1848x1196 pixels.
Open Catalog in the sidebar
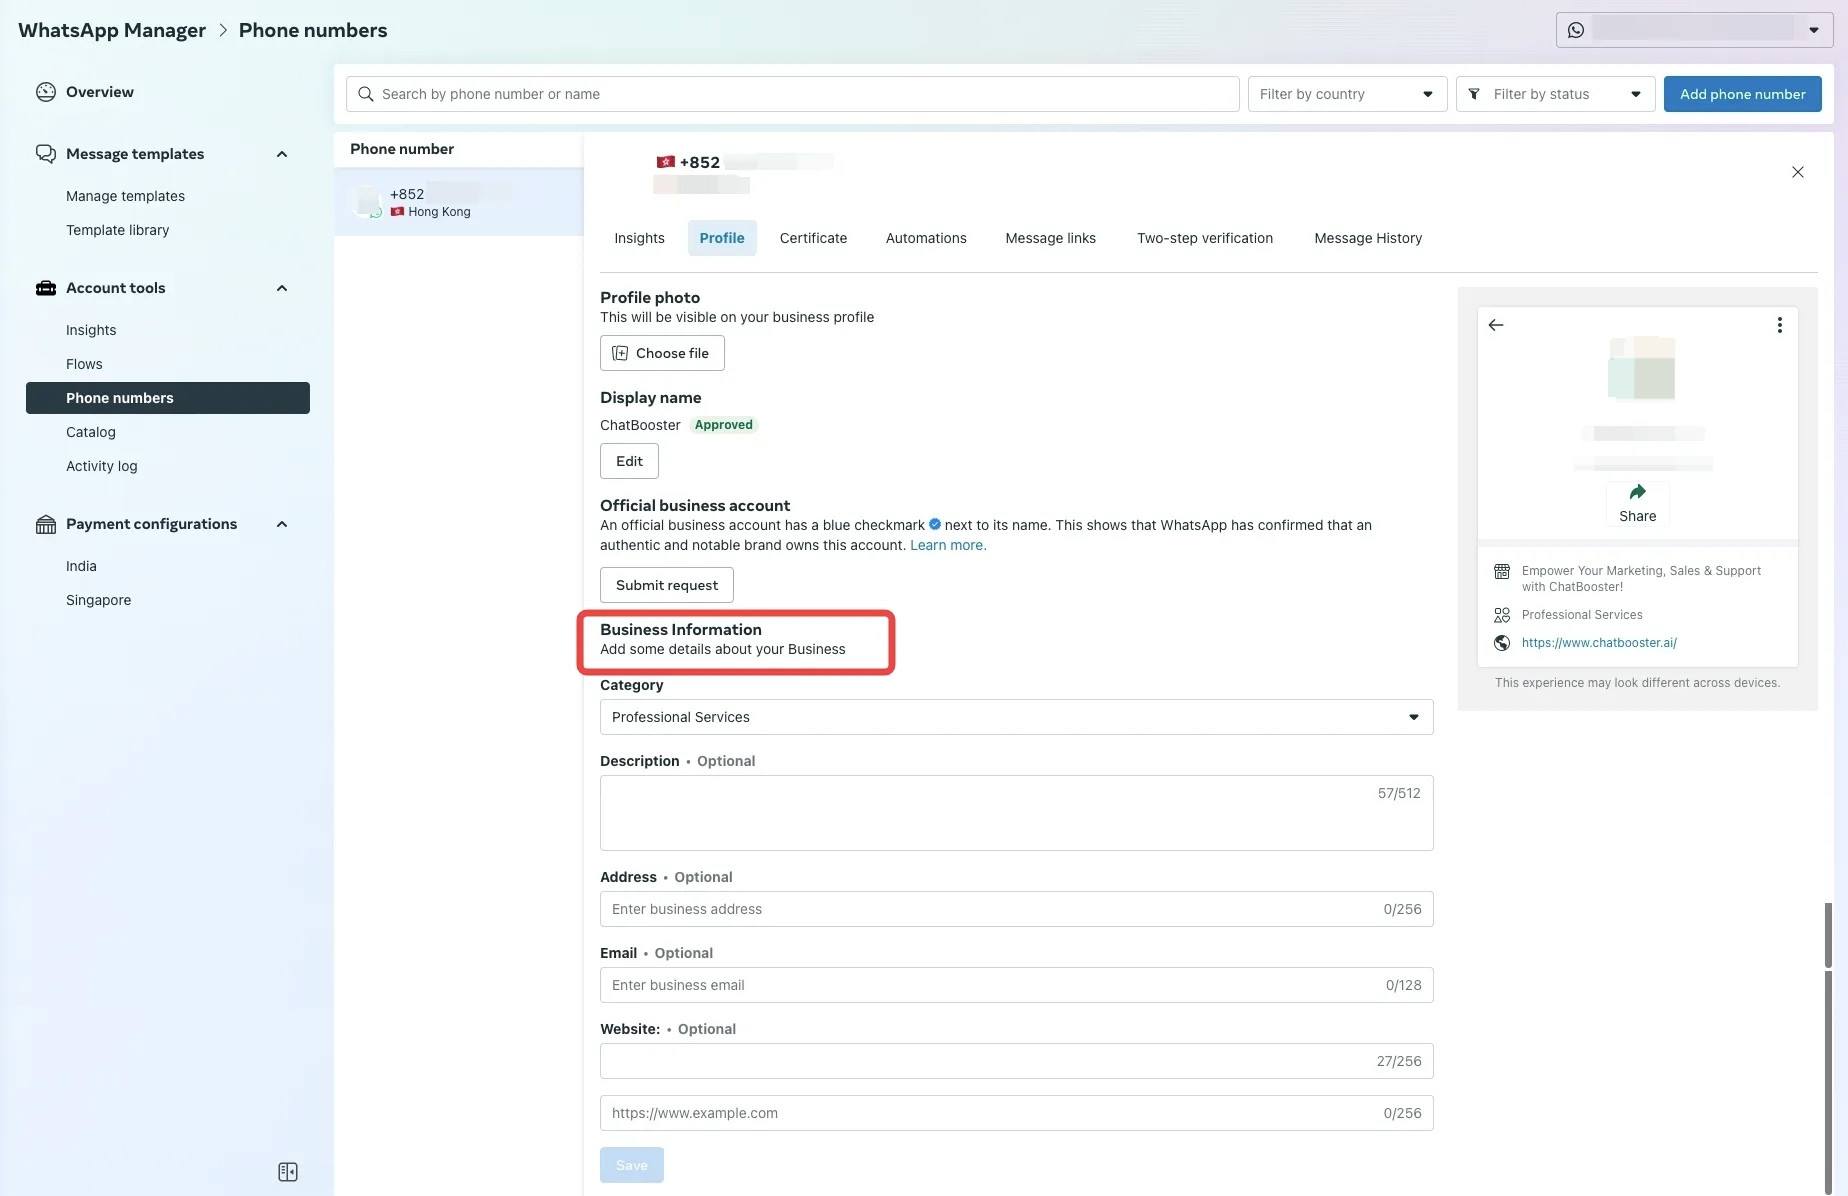[x=91, y=432]
